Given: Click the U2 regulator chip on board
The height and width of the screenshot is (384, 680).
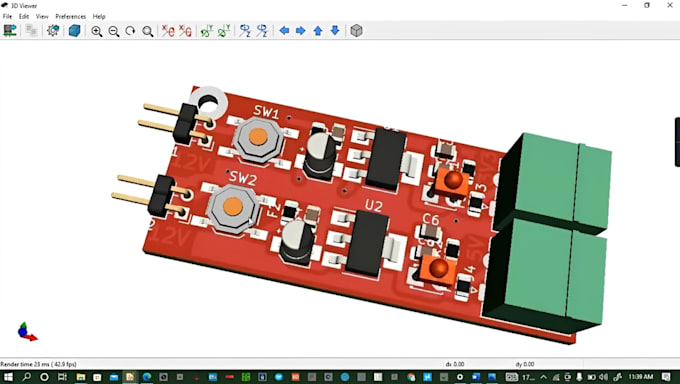Looking at the screenshot, I should (367, 243).
